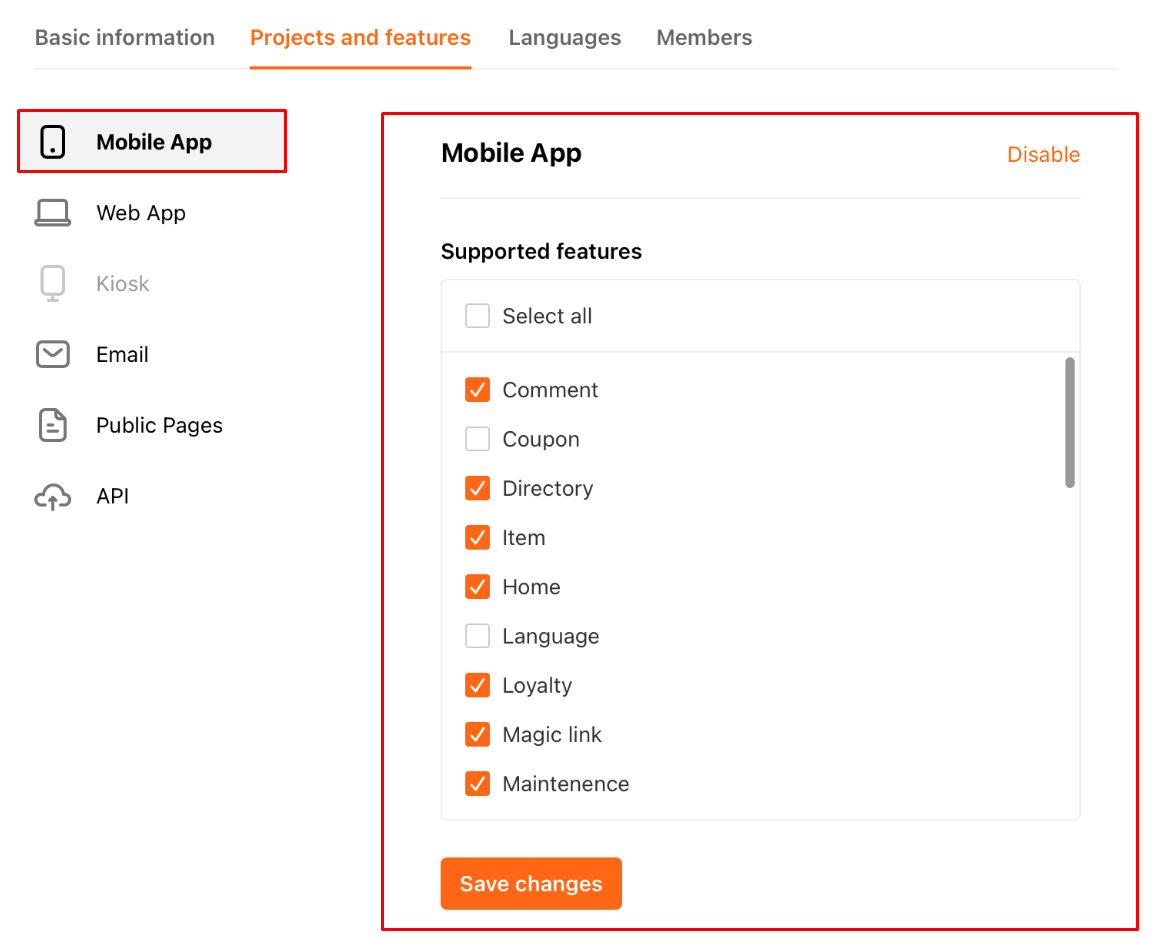Screen dimensions: 1153x941
Task: Click the grayed-out Kiosk icon
Action: [52, 283]
